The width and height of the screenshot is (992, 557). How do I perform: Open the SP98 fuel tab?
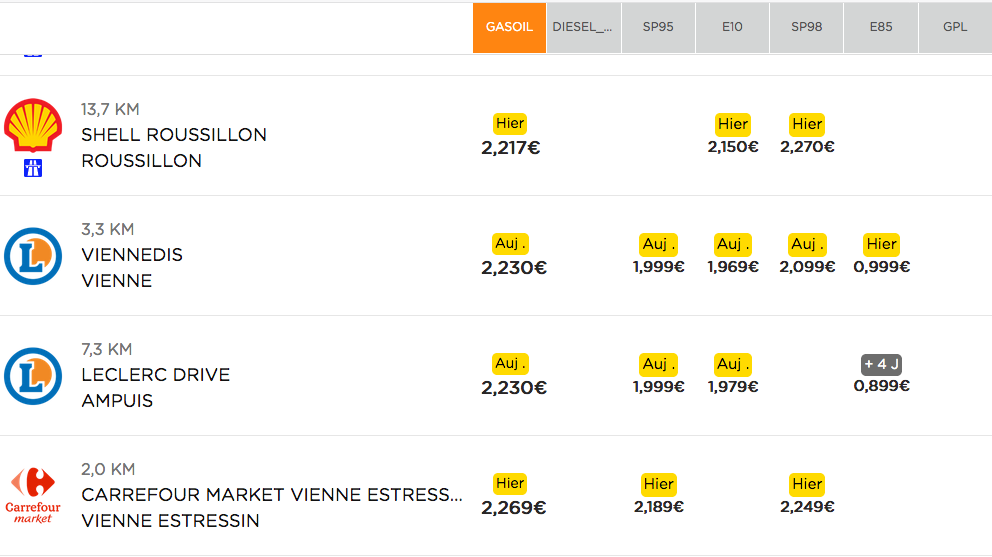807,27
